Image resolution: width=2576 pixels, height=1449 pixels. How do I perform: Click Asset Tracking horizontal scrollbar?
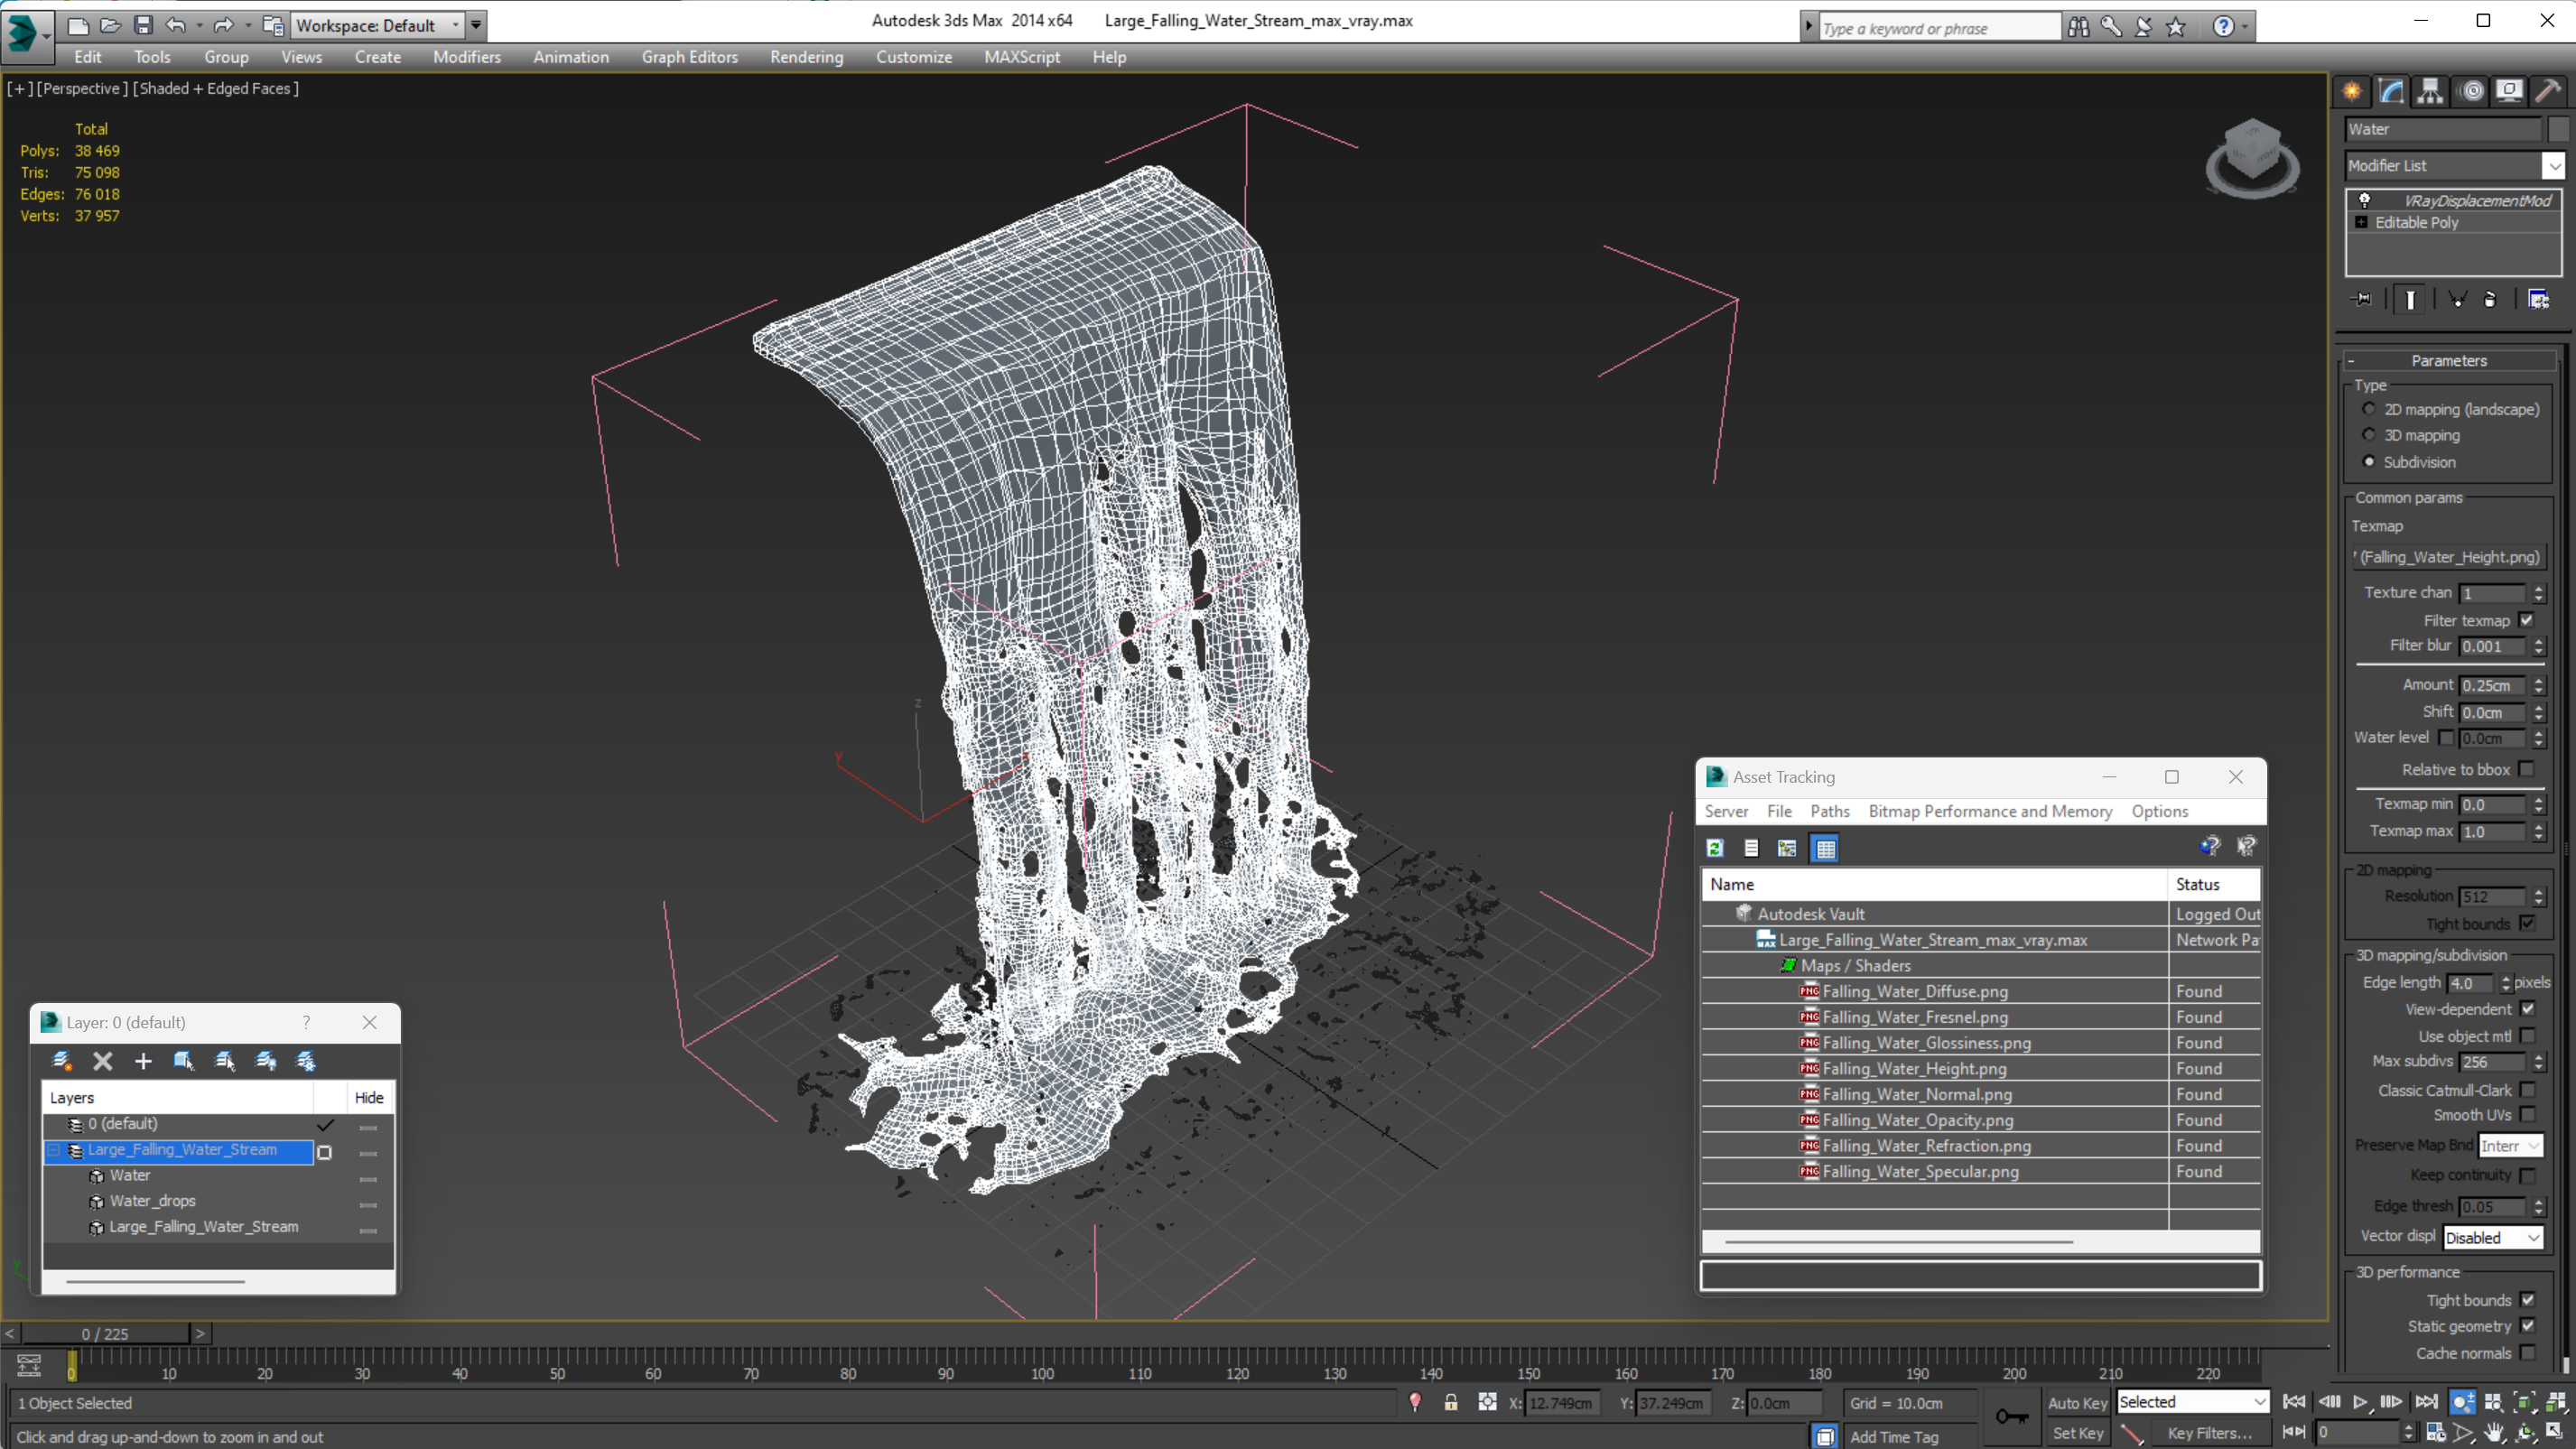[1898, 1241]
